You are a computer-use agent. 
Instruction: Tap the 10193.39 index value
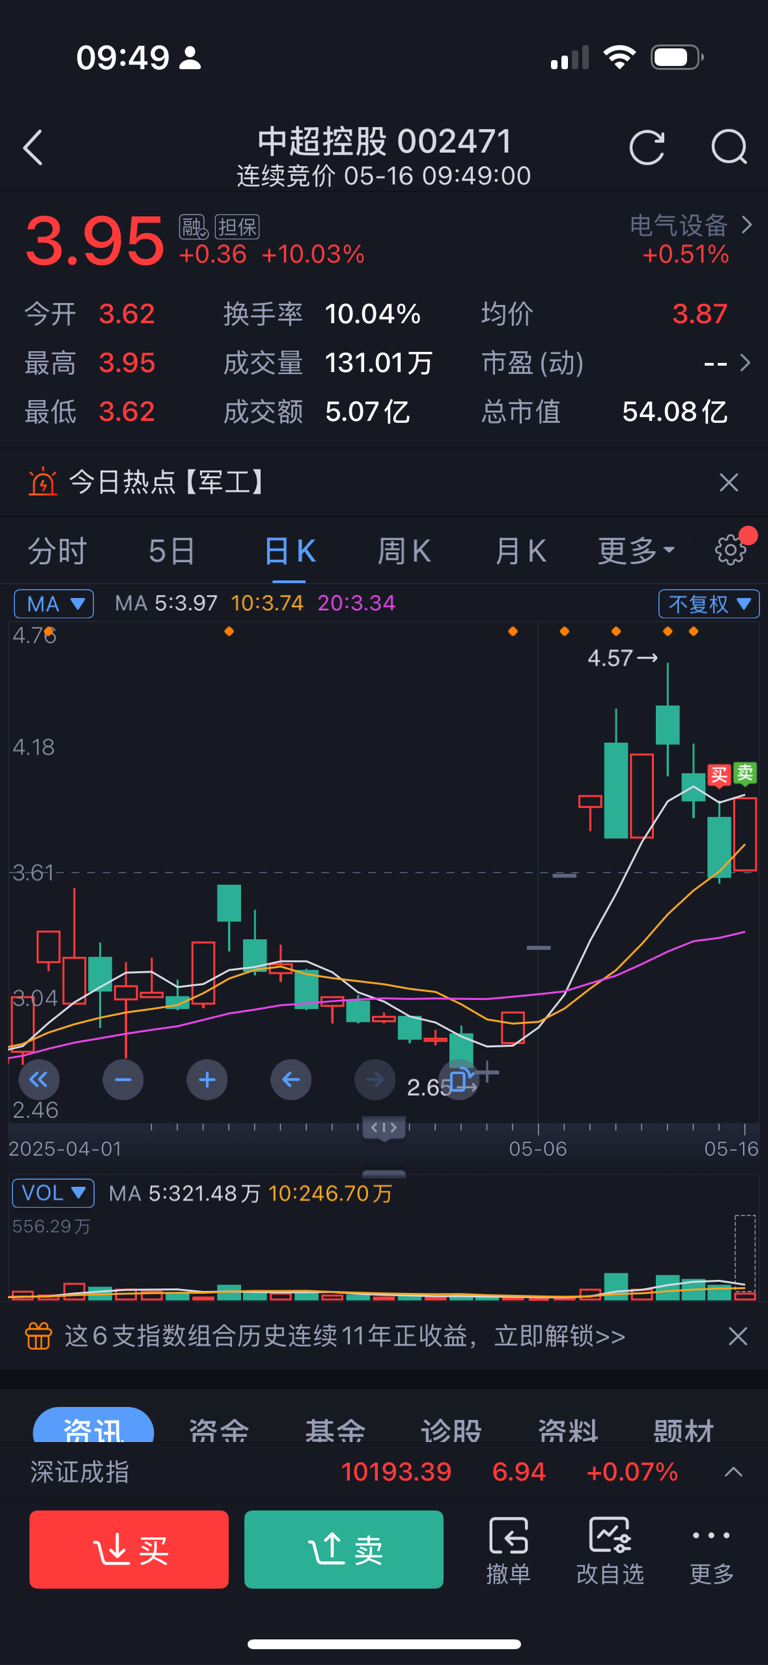396,1472
